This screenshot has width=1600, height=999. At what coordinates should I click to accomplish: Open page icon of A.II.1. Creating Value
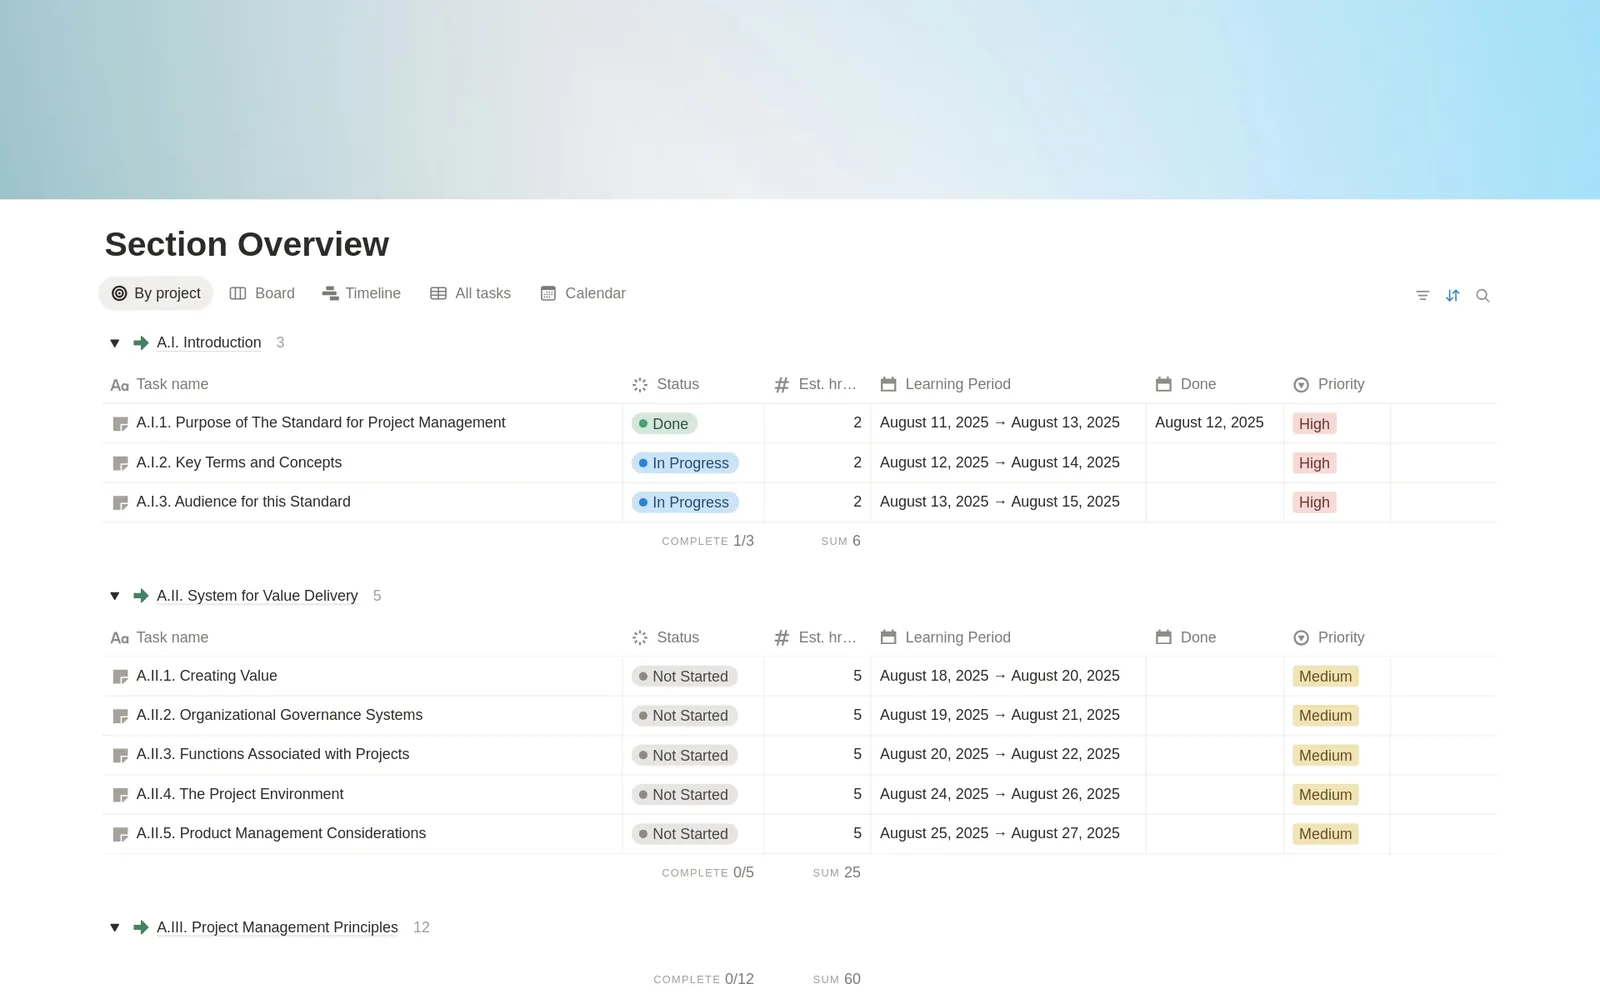120,677
